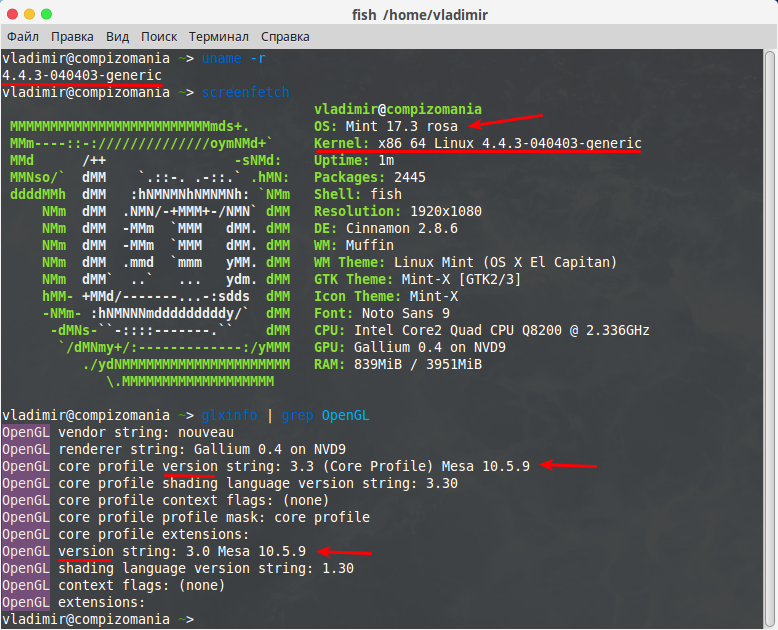This screenshot has width=778, height=630.
Task: Click the final 'OpenGL extensions:' line
Action: pos(73,602)
